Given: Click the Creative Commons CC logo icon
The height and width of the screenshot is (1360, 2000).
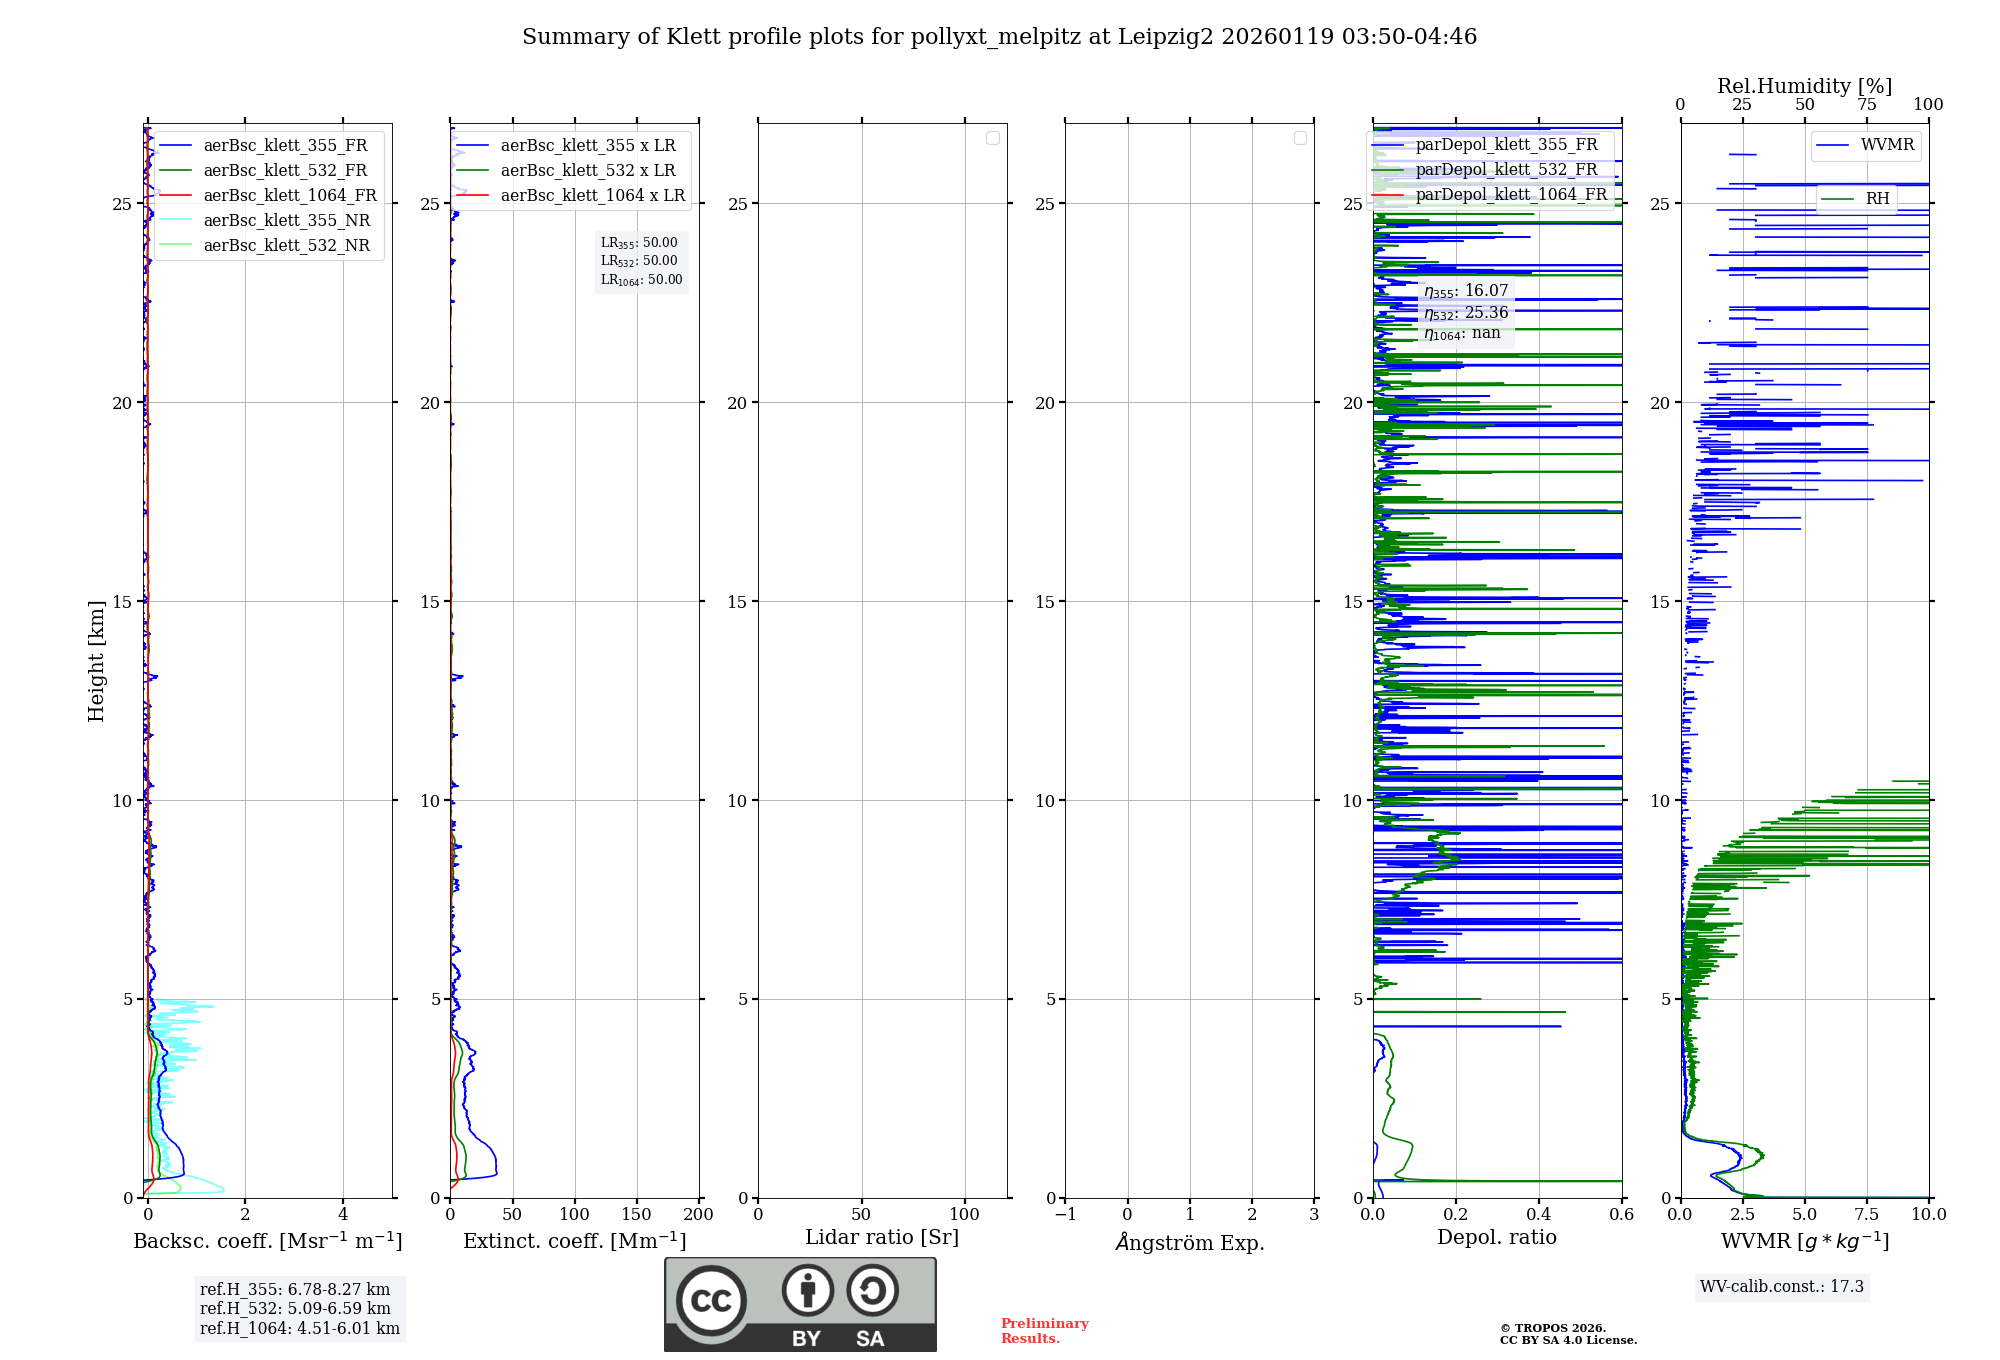Looking at the screenshot, I should [x=711, y=1301].
